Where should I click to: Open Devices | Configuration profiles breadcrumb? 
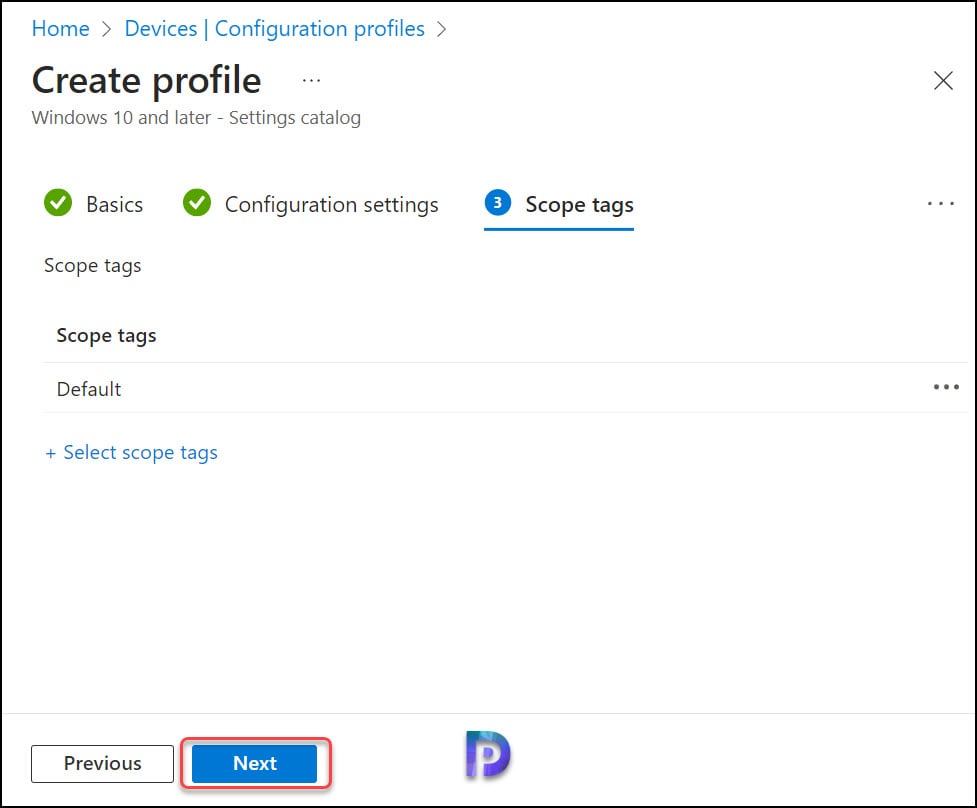click(274, 29)
